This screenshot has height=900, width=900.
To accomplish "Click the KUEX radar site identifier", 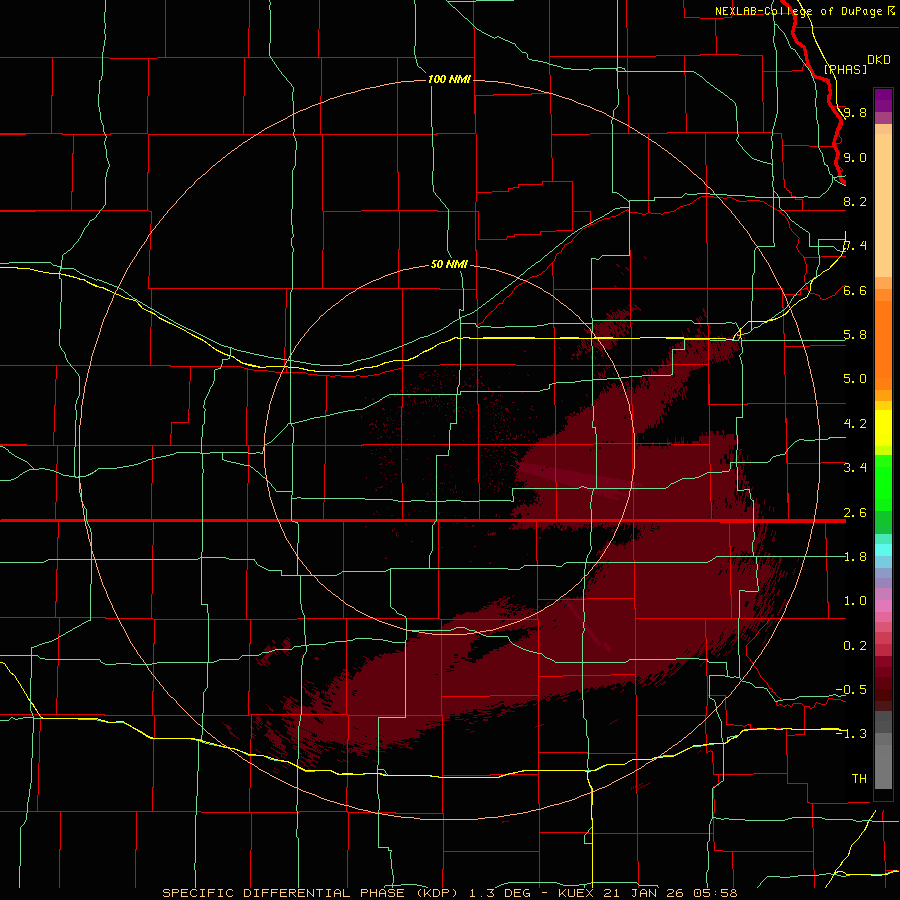I will click(x=577, y=893).
